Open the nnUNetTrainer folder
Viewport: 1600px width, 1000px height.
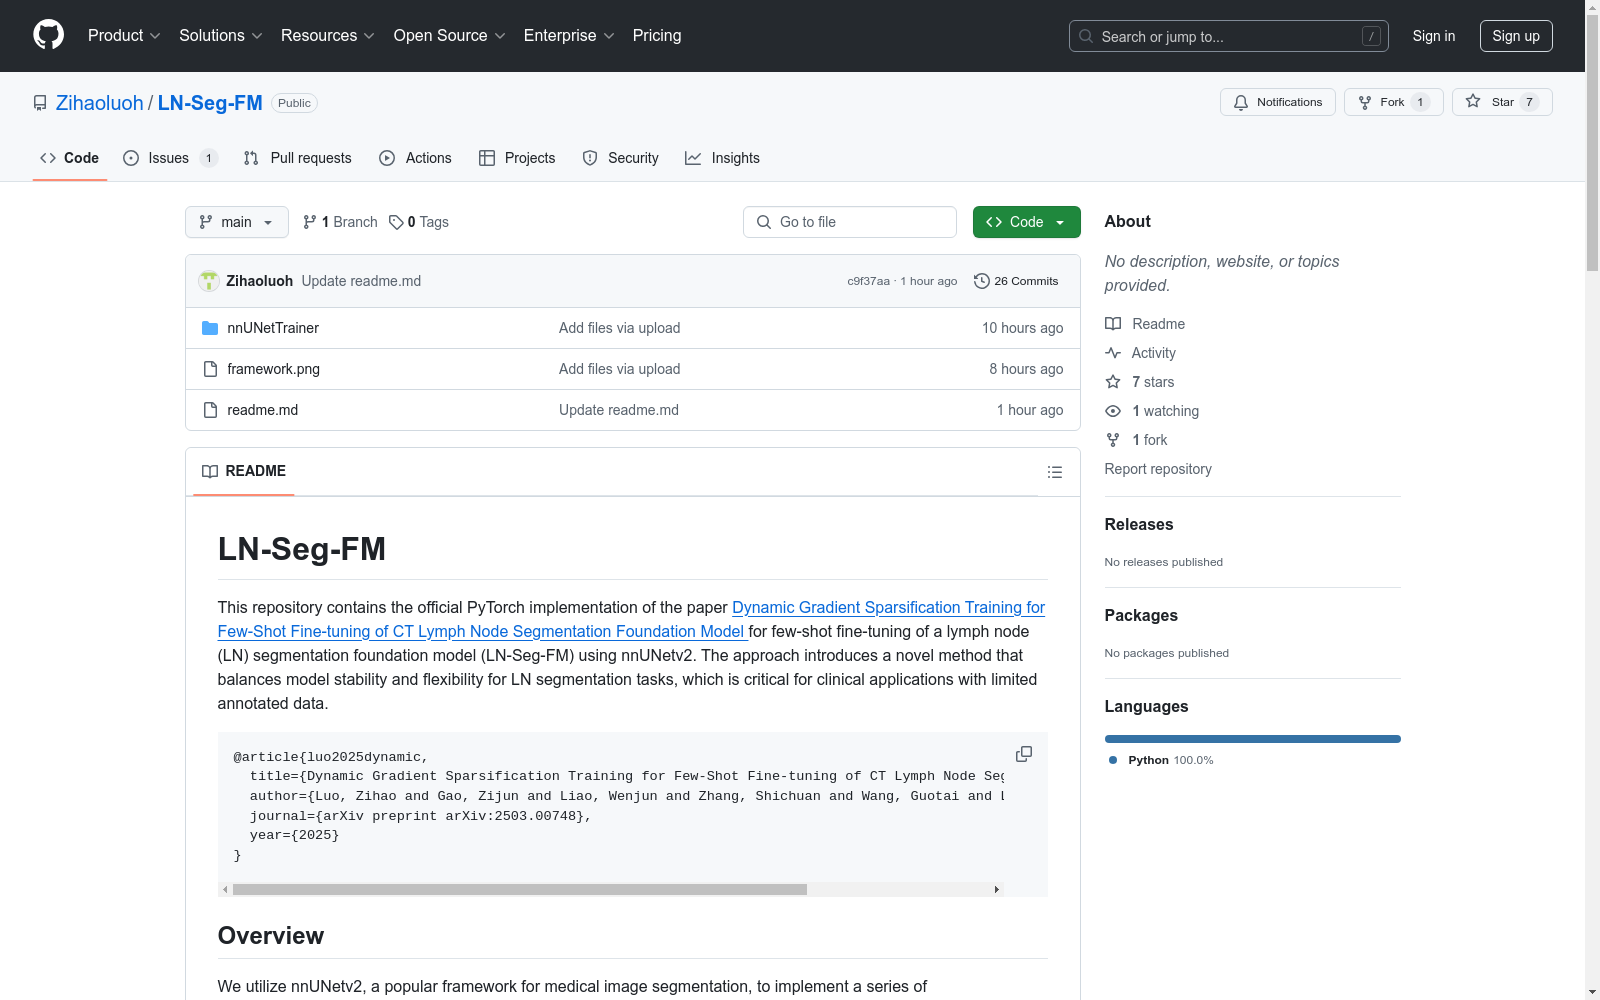tap(273, 328)
